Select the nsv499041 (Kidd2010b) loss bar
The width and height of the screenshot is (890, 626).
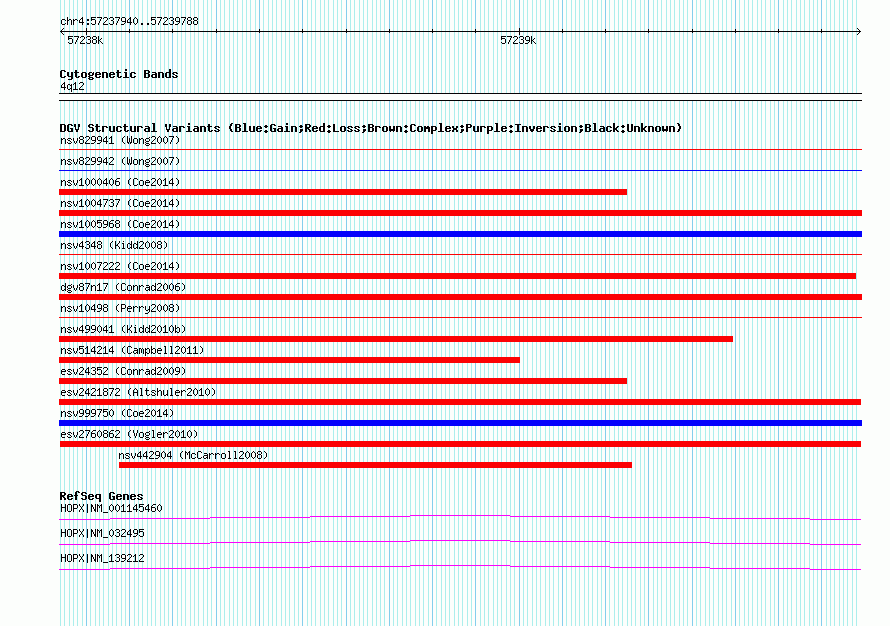[396, 339]
